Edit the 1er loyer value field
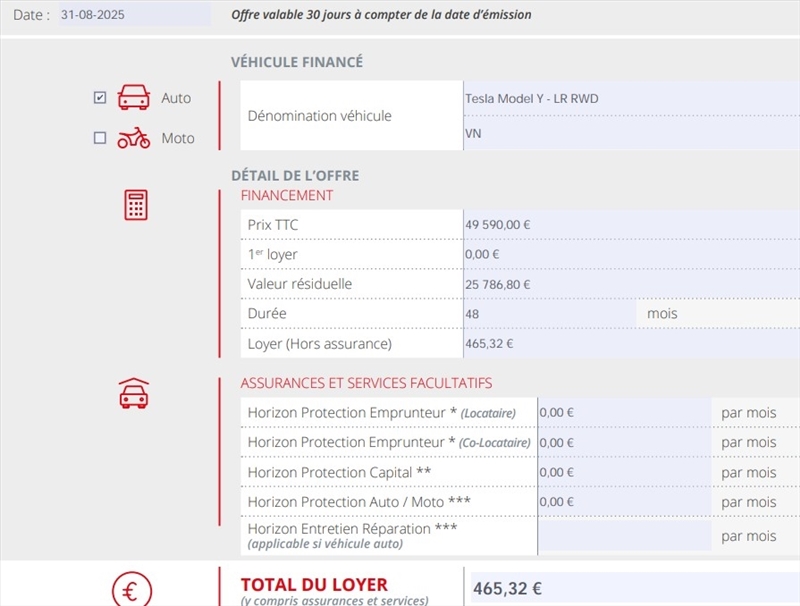Viewport: 800px width, 606px height. pos(632,254)
